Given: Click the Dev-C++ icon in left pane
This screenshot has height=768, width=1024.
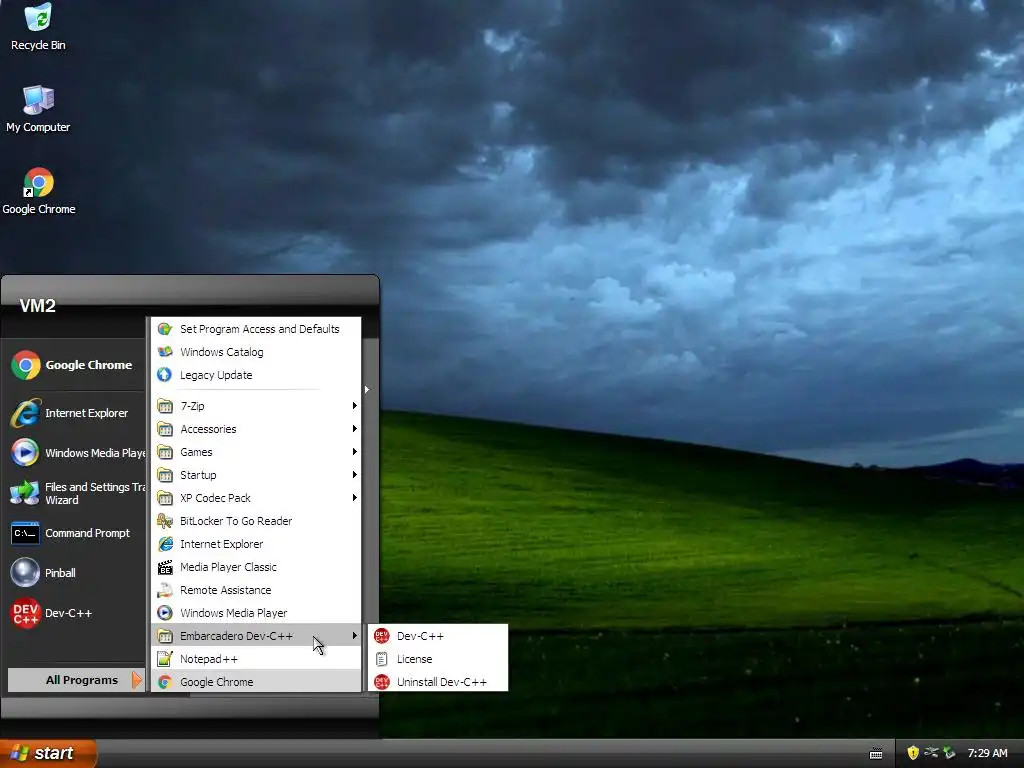Looking at the screenshot, I should click(x=25, y=613).
